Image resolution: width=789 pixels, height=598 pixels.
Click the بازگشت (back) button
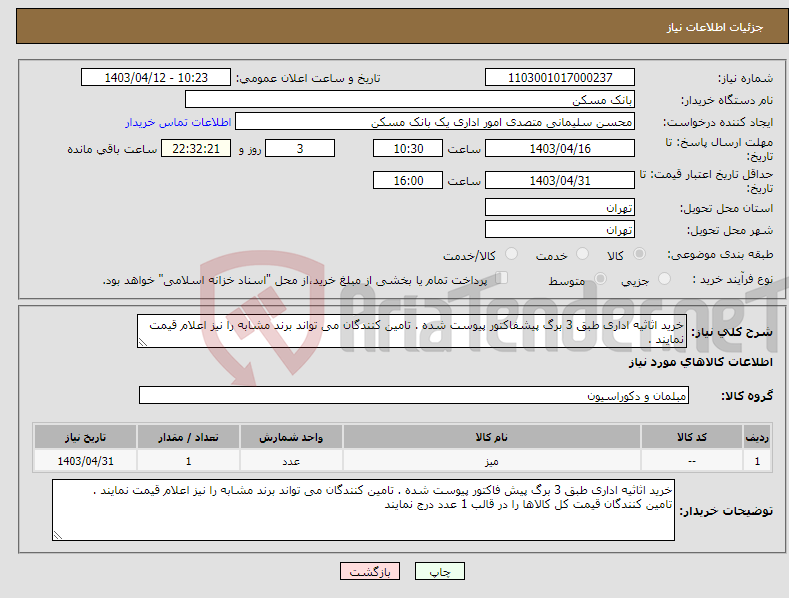[x=370, y=571]
